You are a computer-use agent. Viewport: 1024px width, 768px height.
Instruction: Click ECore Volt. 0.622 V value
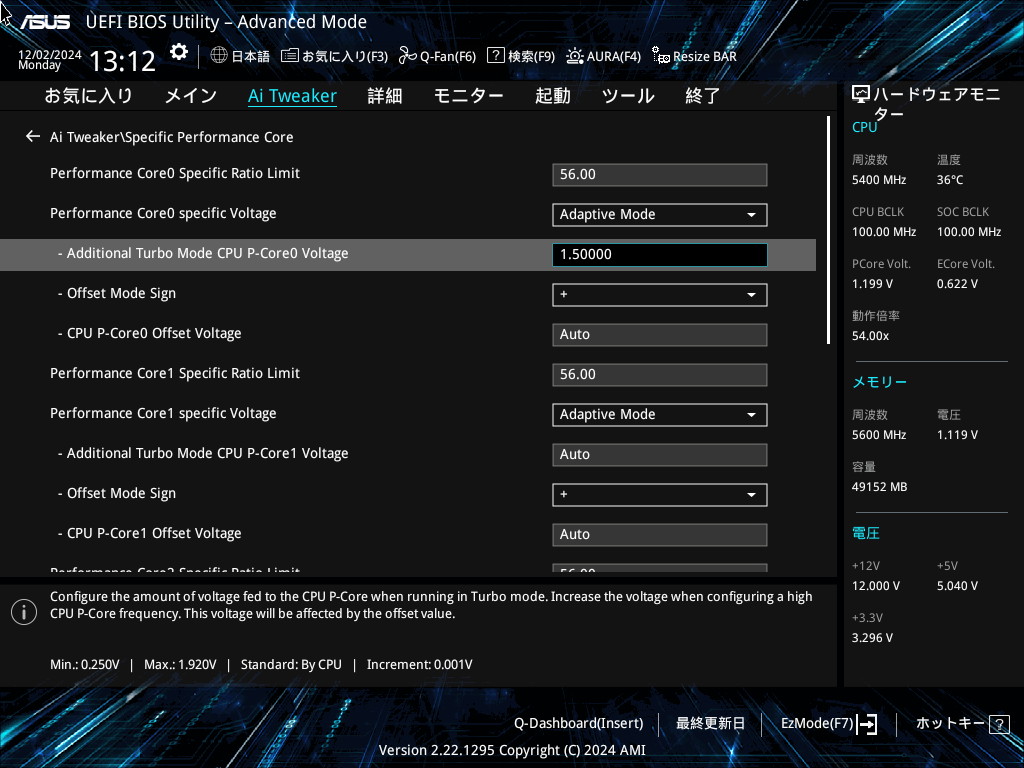pos(957,283)
